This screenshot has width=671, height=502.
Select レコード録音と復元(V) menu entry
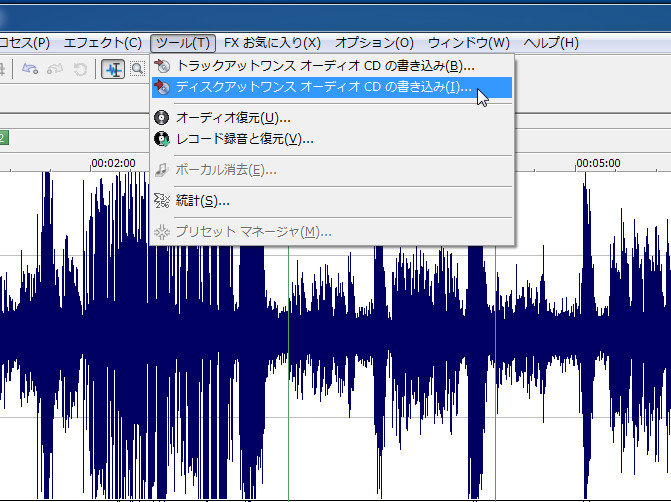point(332,139)
